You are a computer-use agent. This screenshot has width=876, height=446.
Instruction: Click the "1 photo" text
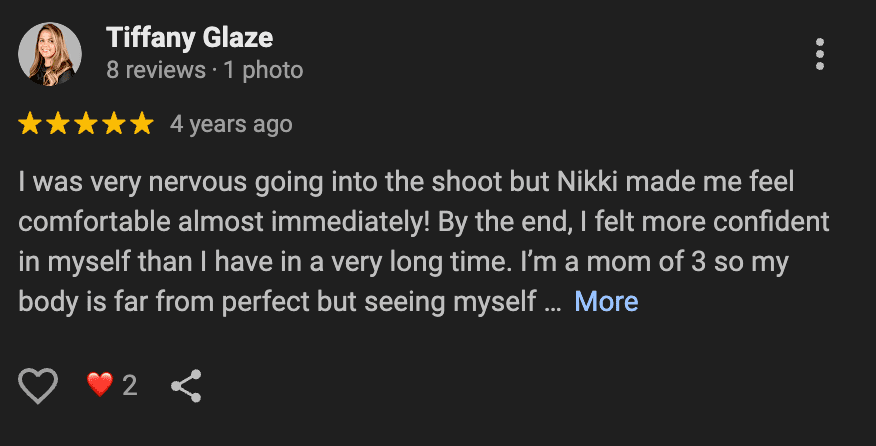coord(264,71)
